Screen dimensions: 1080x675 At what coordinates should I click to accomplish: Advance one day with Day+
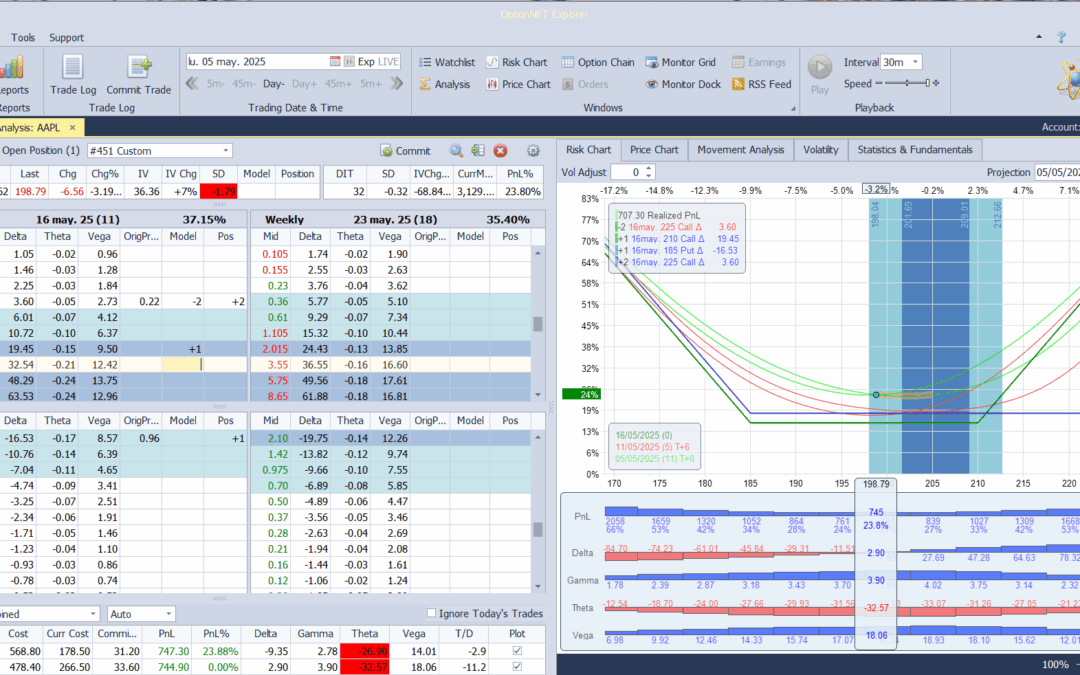304,84
